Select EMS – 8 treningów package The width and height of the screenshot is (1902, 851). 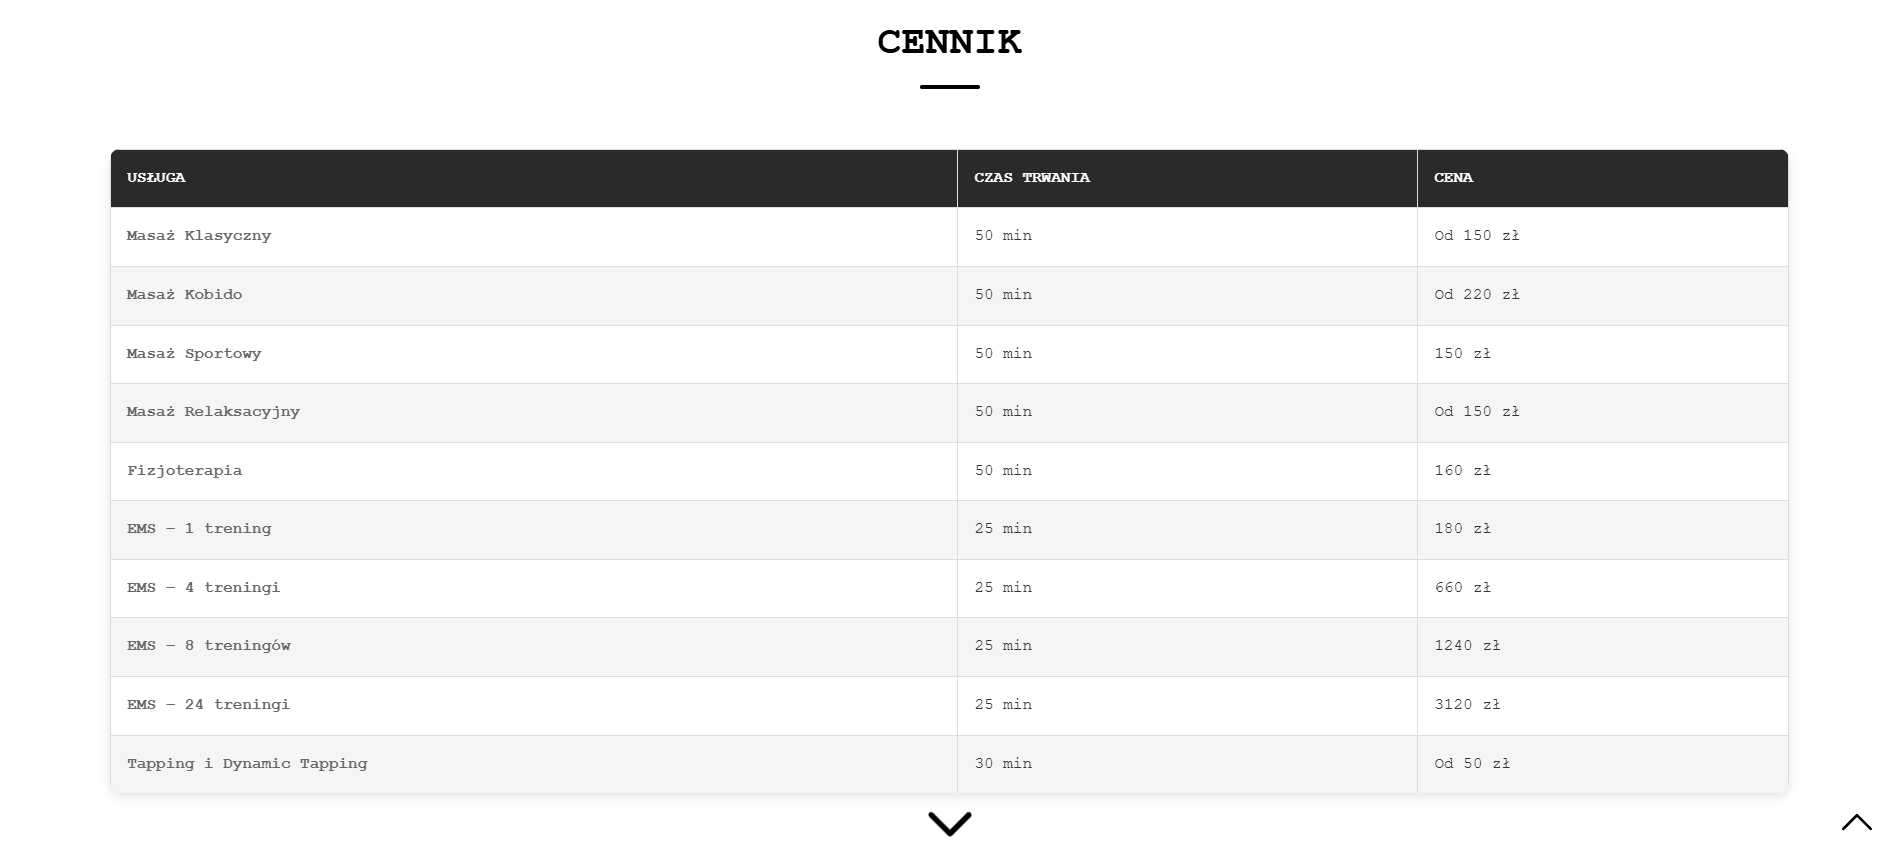(x=209, y=646)
